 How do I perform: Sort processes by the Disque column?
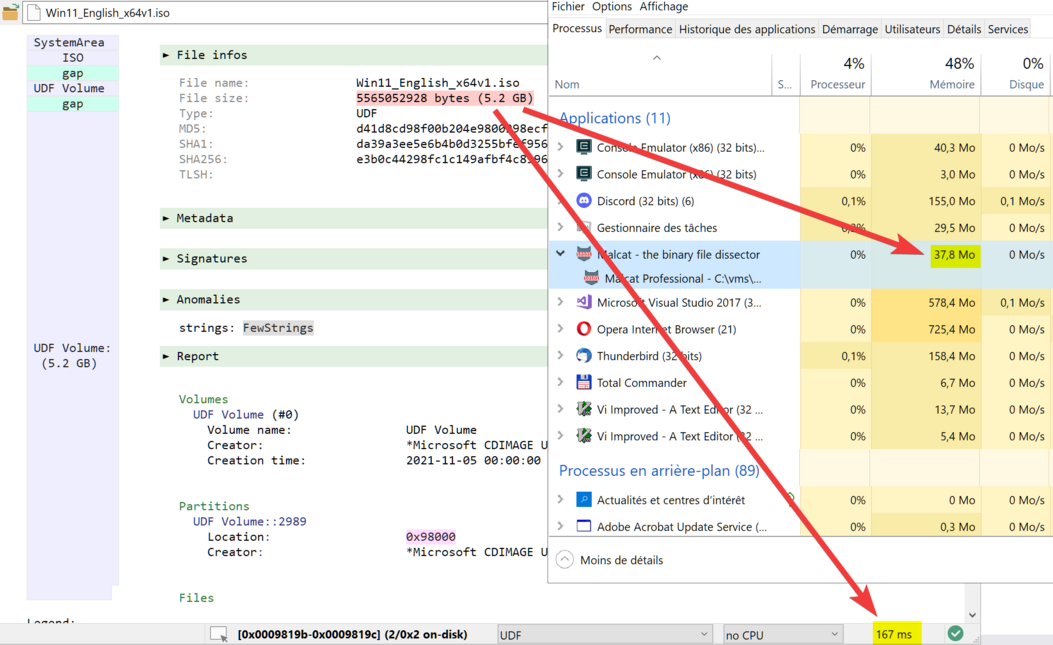(1014, 74)
